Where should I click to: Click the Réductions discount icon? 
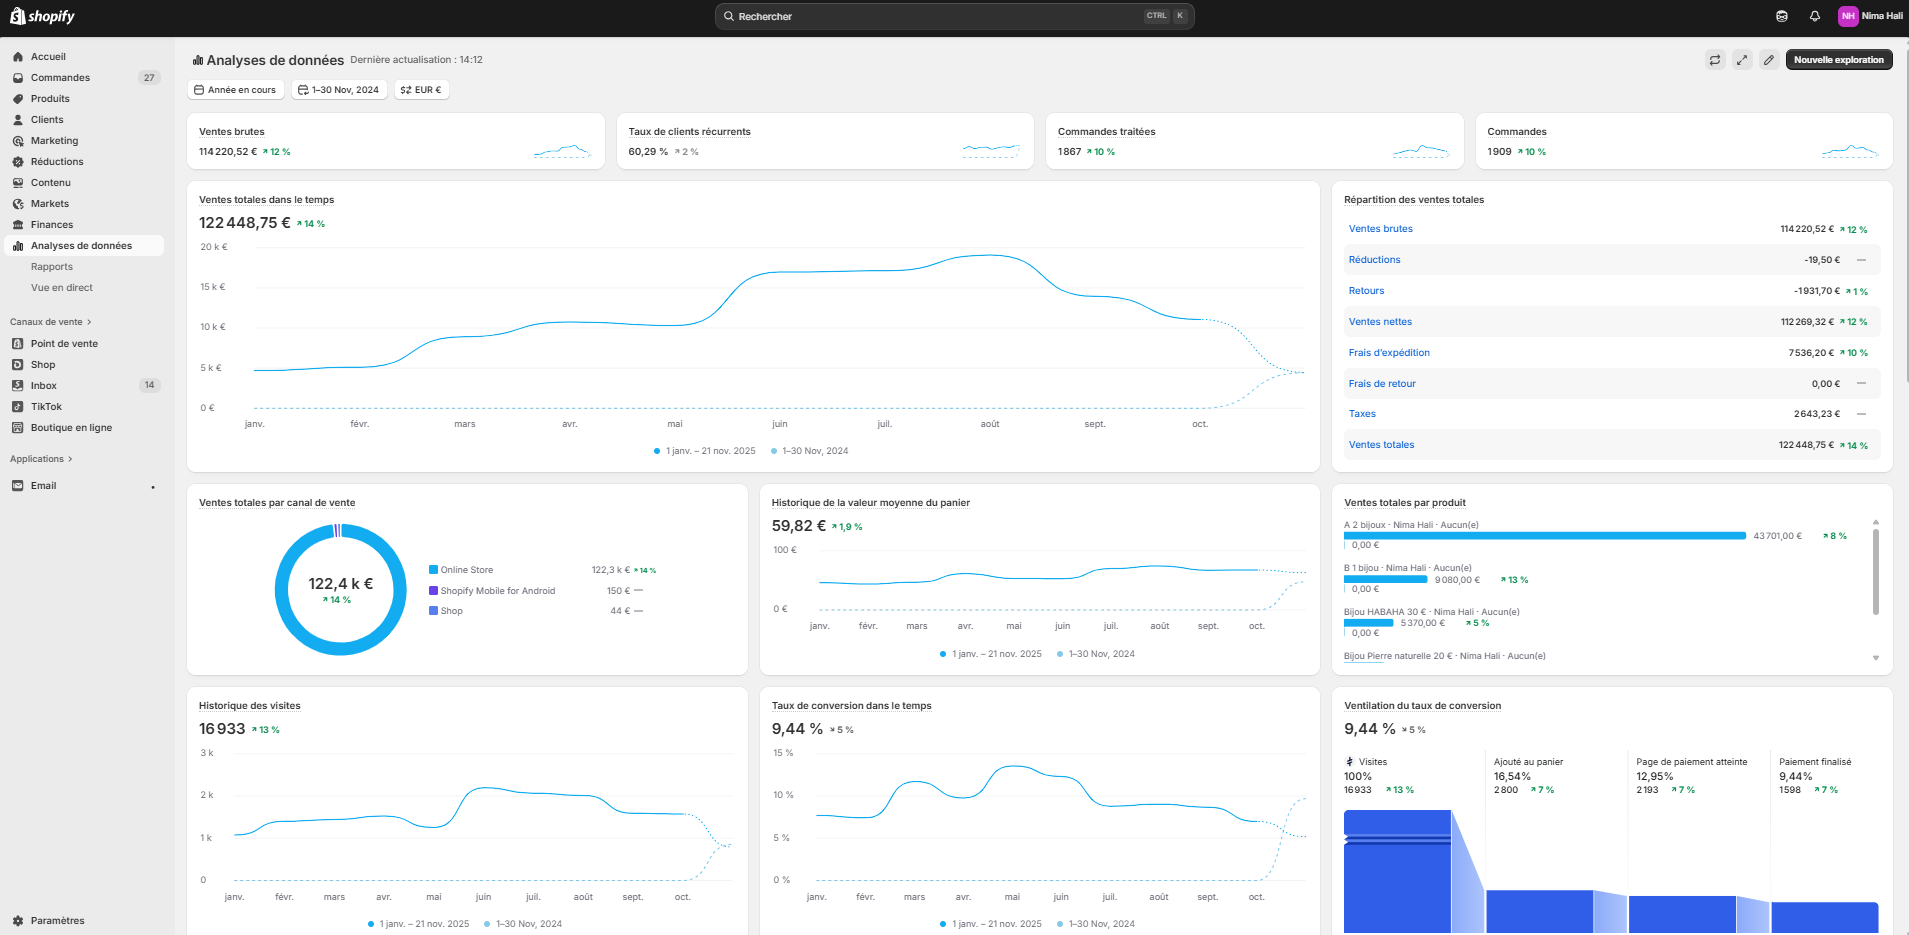(x=18, y=162)
